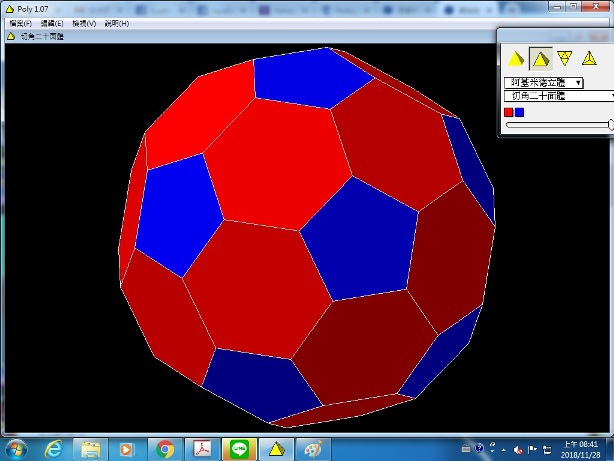The height and width of the screenshot is (461, 614).
Task: Open the 檢視(V) menu
Action: point(84,24)
